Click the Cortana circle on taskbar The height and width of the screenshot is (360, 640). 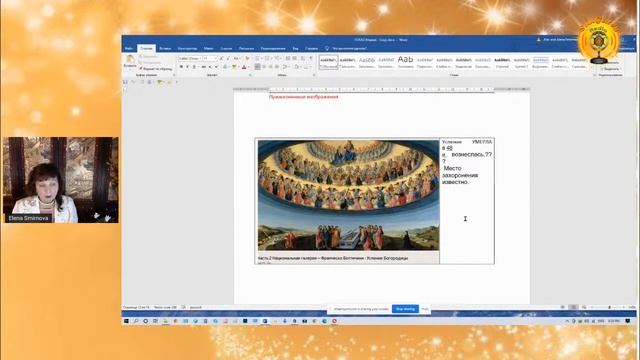146,321
